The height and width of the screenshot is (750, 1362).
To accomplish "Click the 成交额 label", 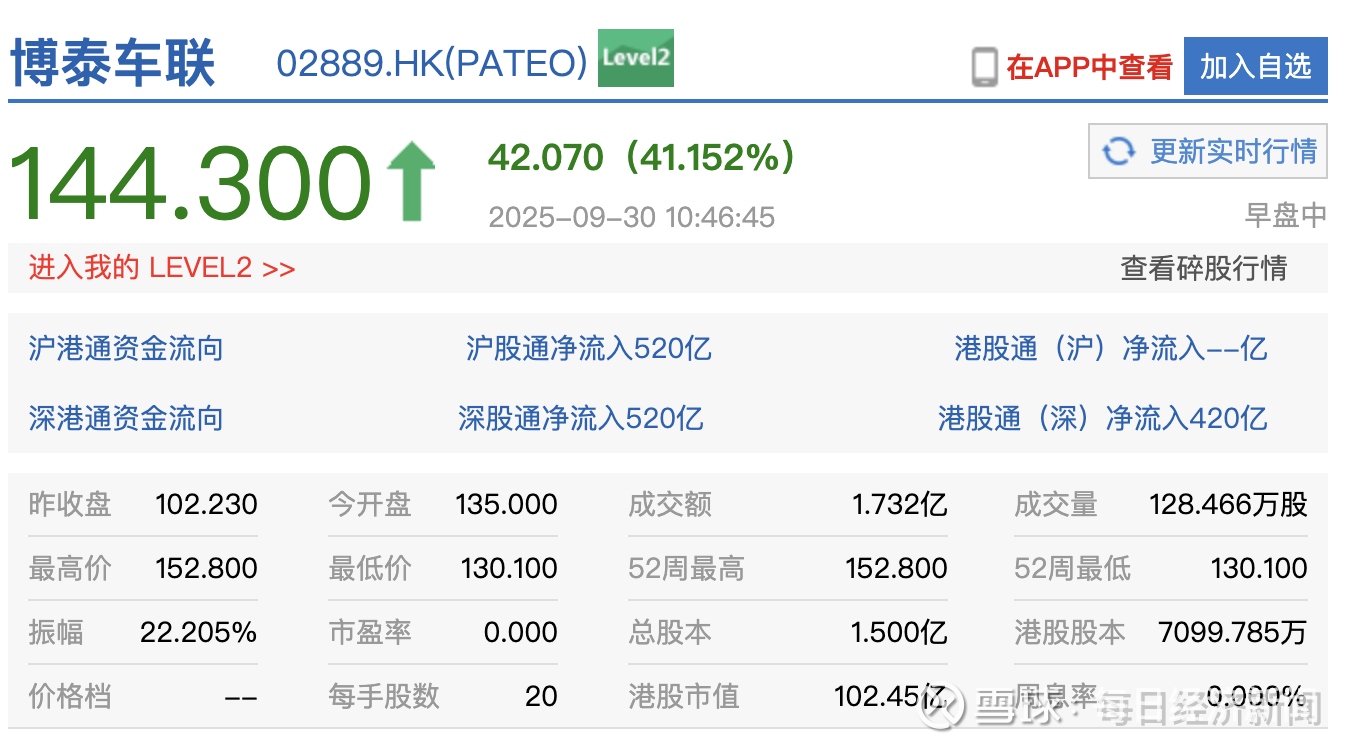I will pyautogui.click(x=670, y=504).
